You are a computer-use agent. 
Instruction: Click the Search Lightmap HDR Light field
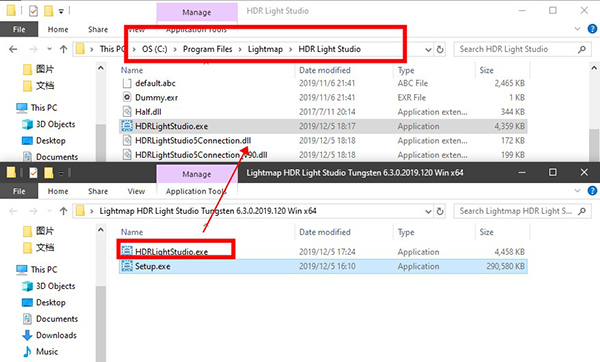[522, 211]
